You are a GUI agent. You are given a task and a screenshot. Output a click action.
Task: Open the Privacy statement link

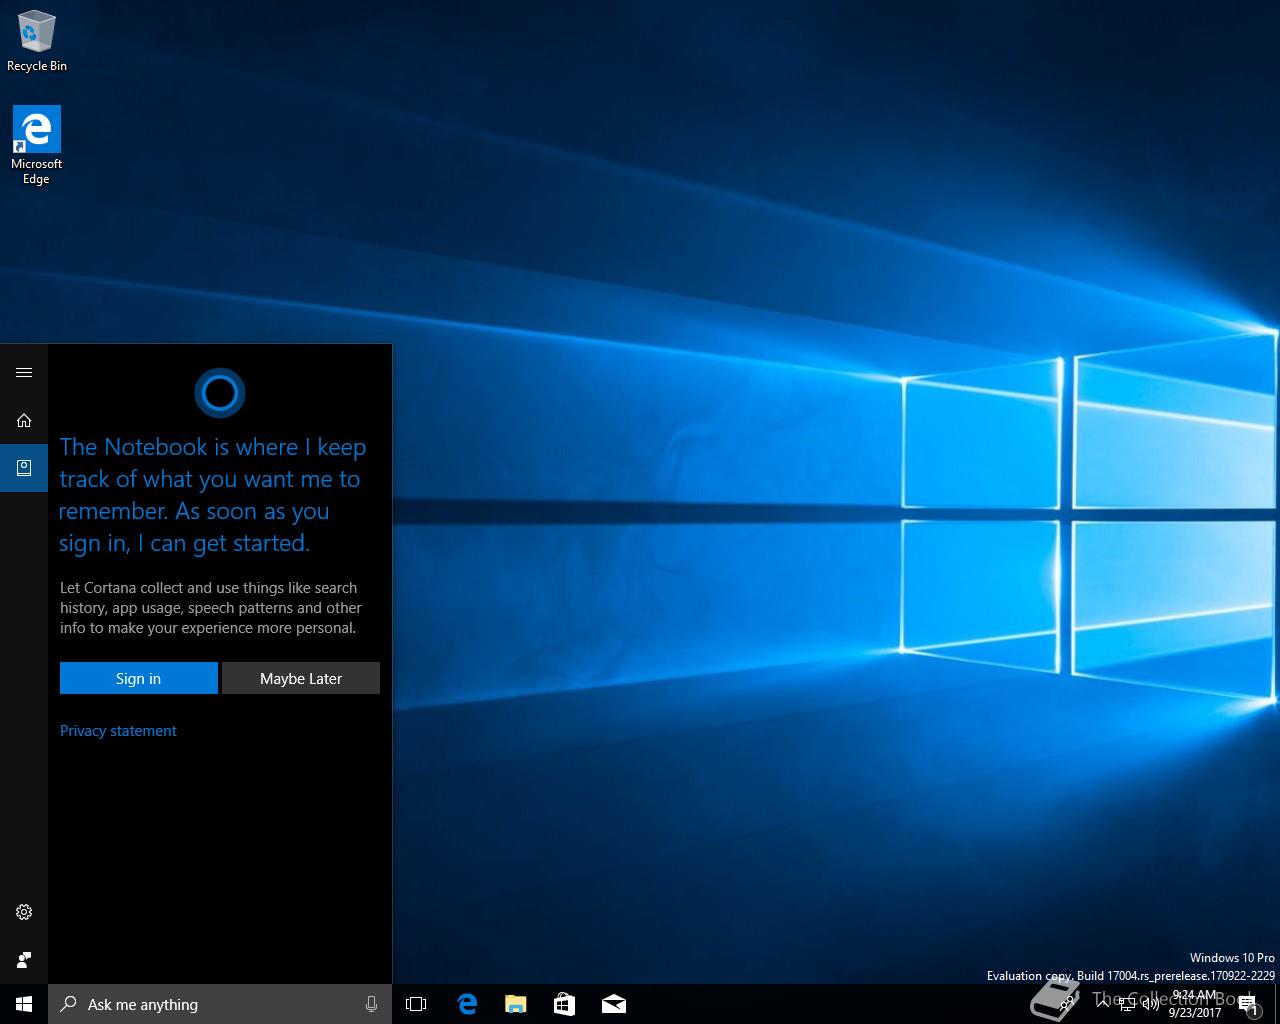point(118,731)
